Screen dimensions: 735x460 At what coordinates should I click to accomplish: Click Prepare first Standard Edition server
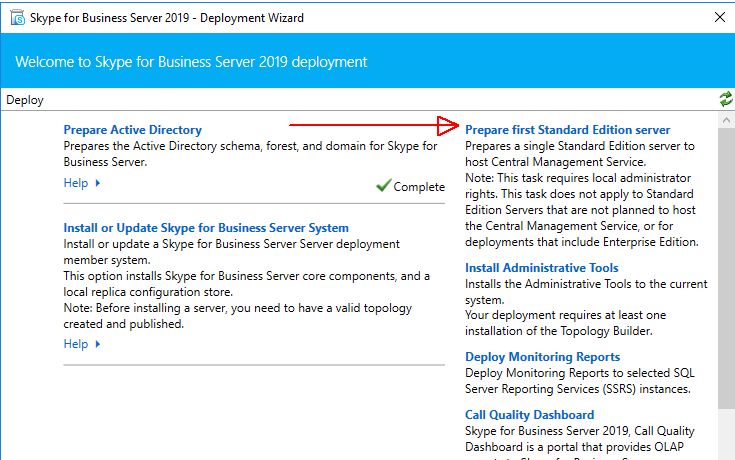pos(568,130)
